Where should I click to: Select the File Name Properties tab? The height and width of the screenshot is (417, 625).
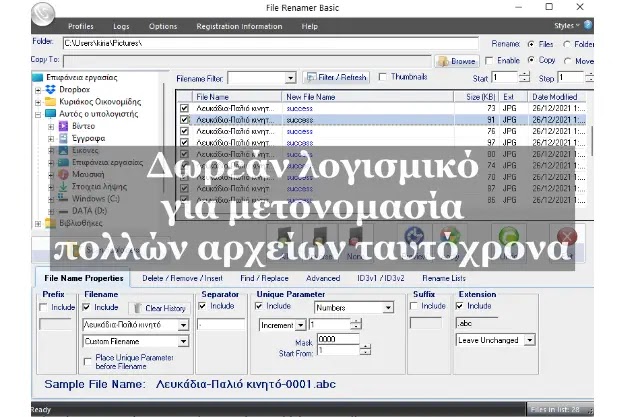[x=84, y=278]
